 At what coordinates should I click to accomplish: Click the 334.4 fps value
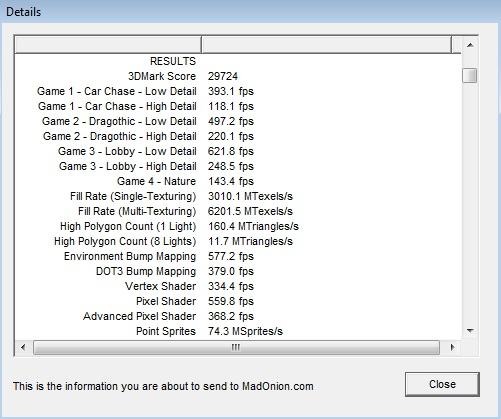click(x=231, y=286)
